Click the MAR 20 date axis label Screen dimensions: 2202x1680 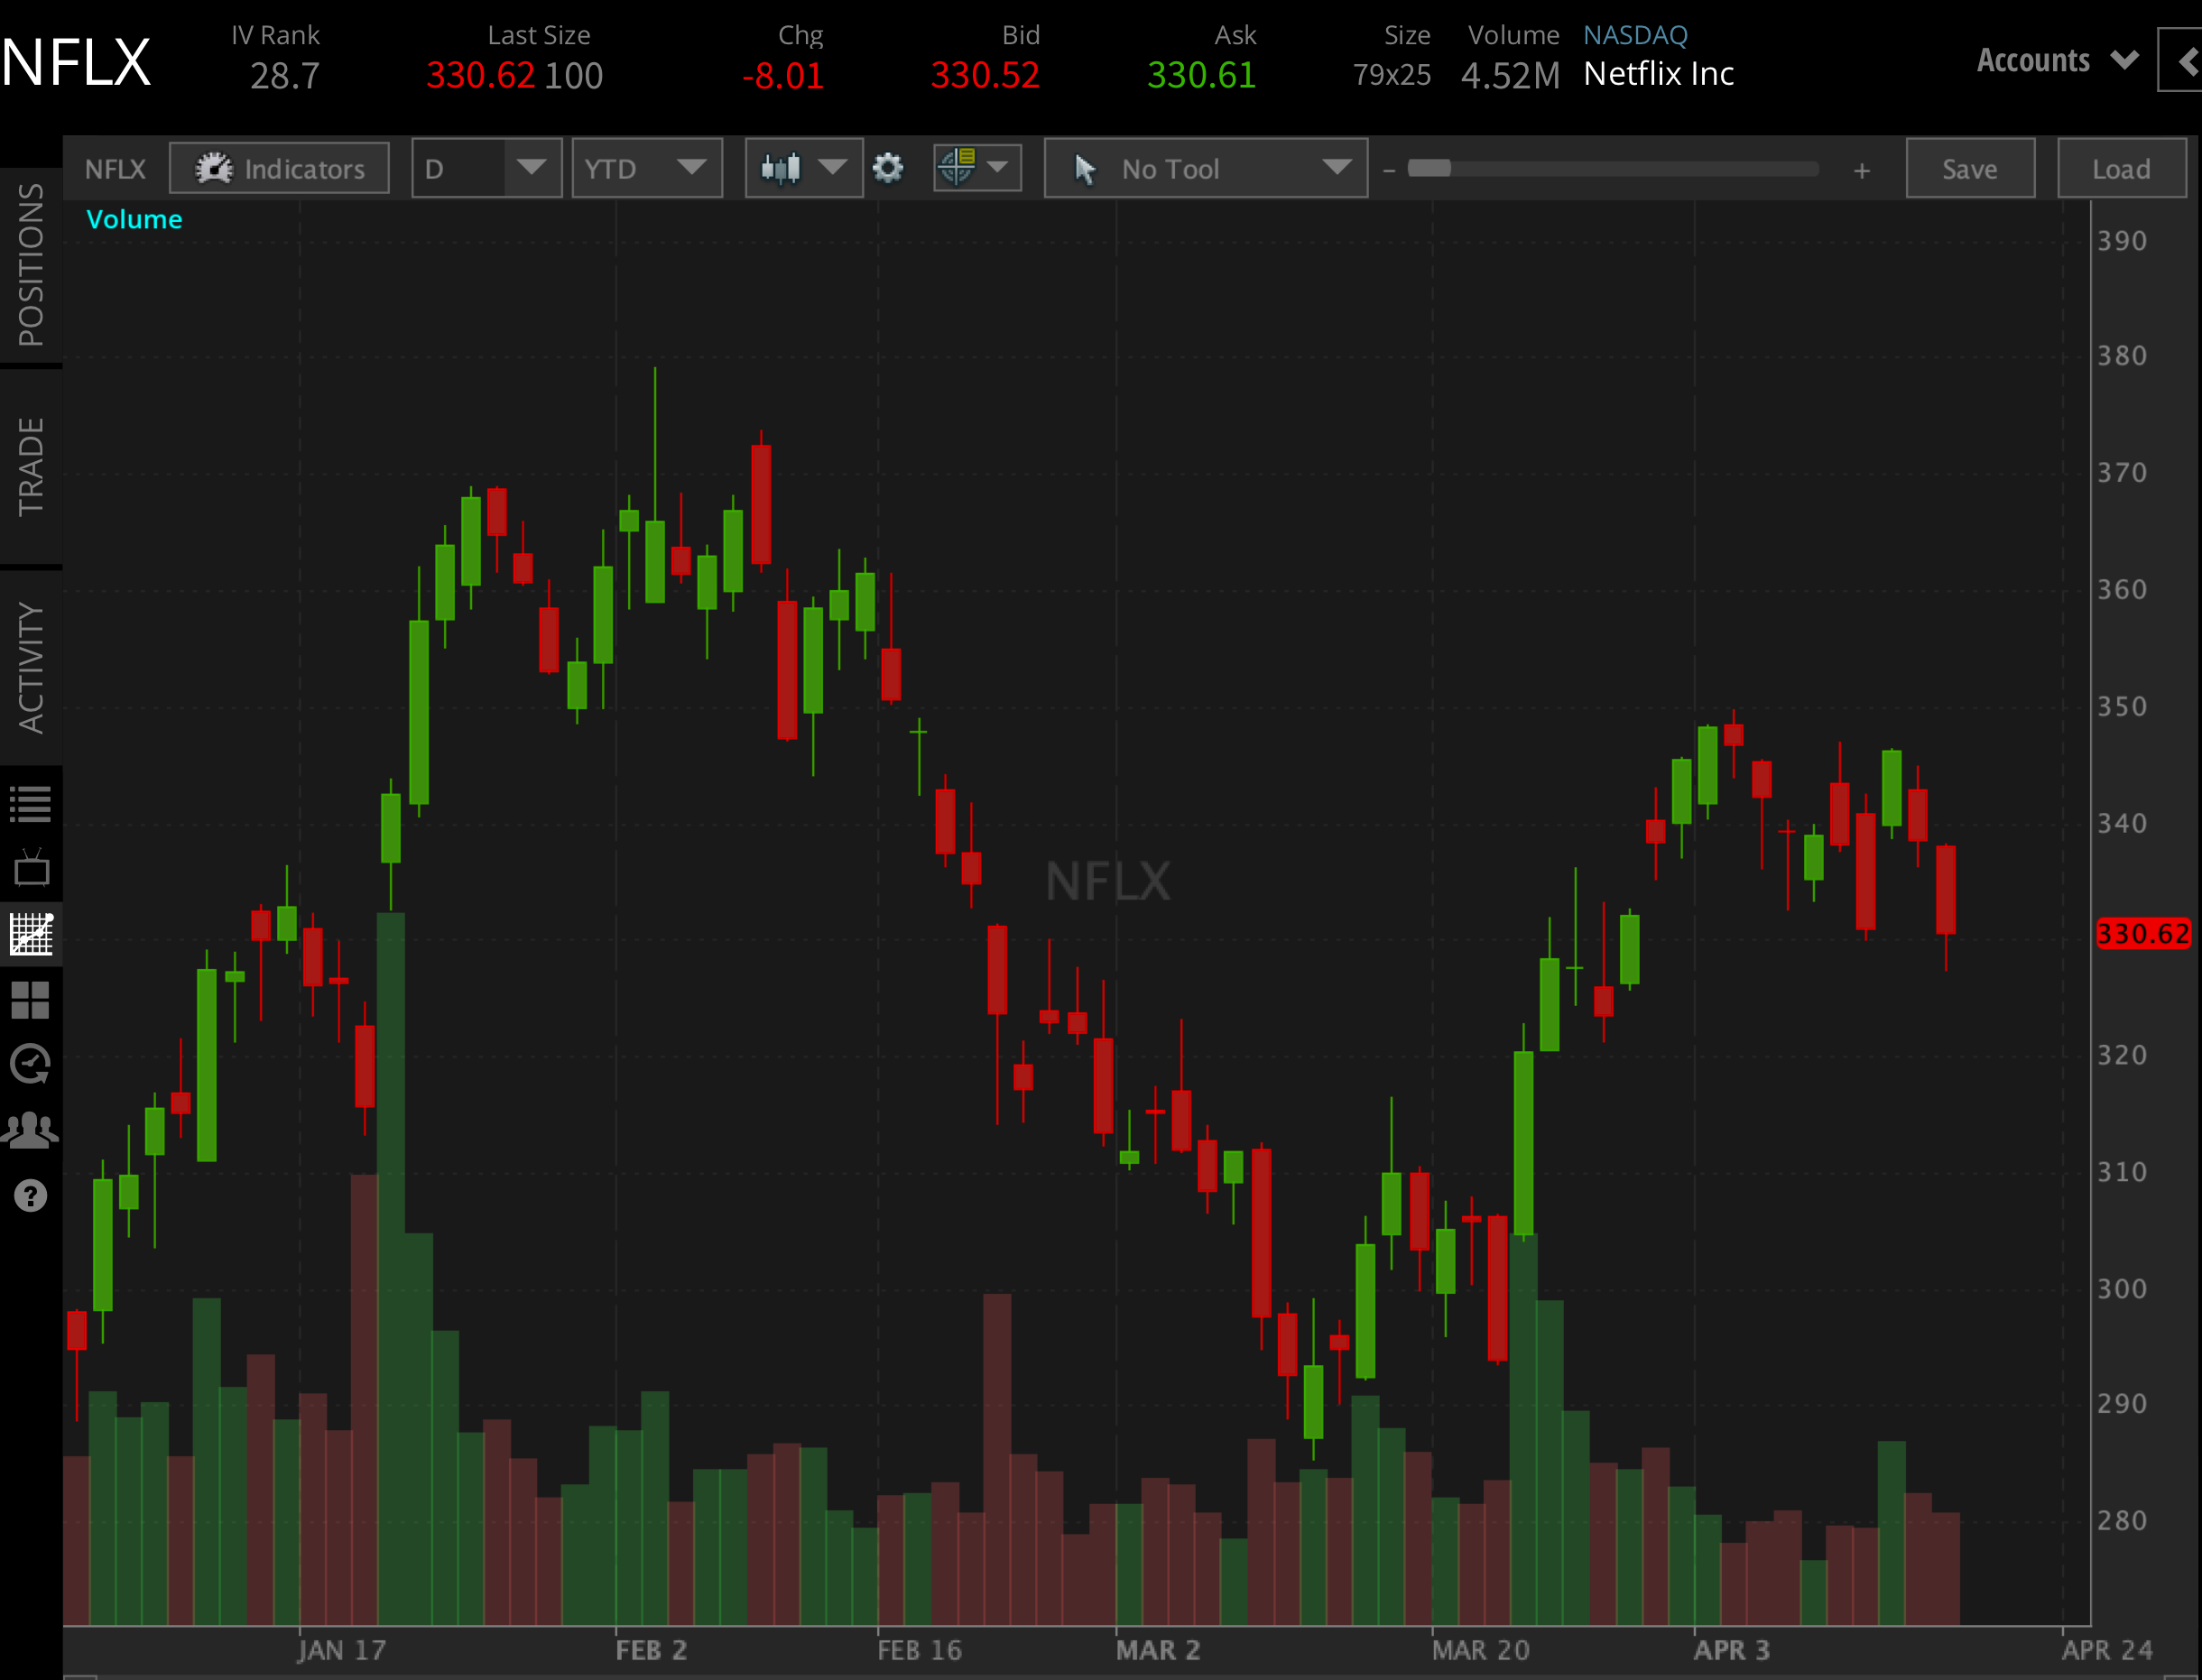[1480, 1650]
